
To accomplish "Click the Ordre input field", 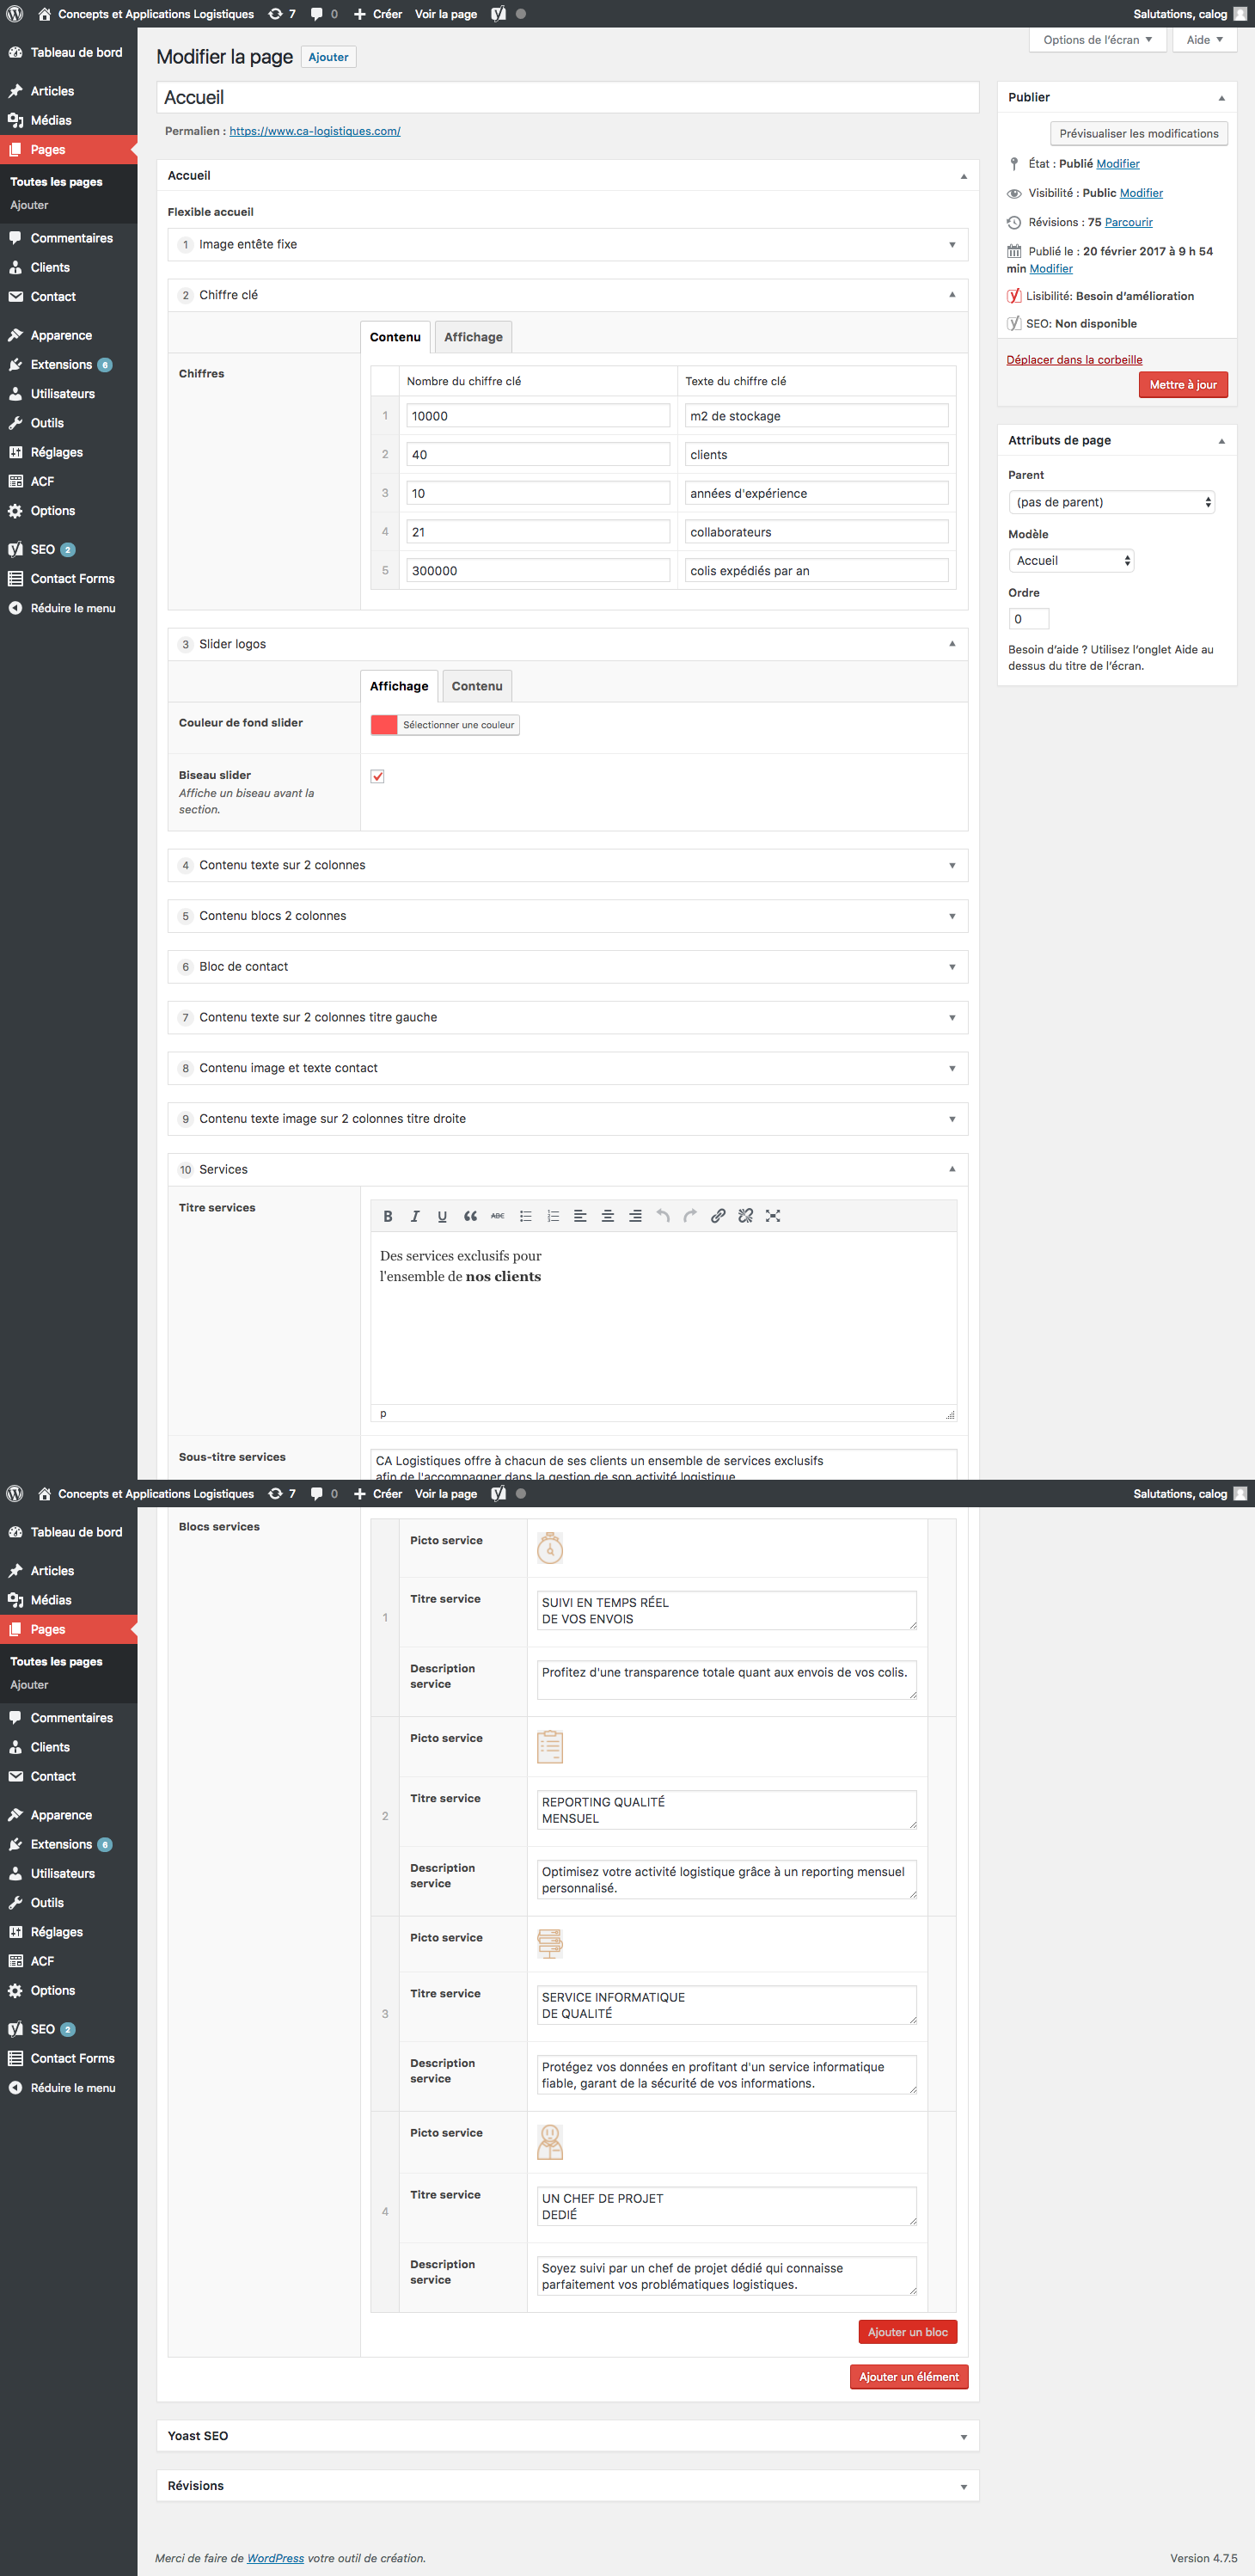I will coord(1028,619).
